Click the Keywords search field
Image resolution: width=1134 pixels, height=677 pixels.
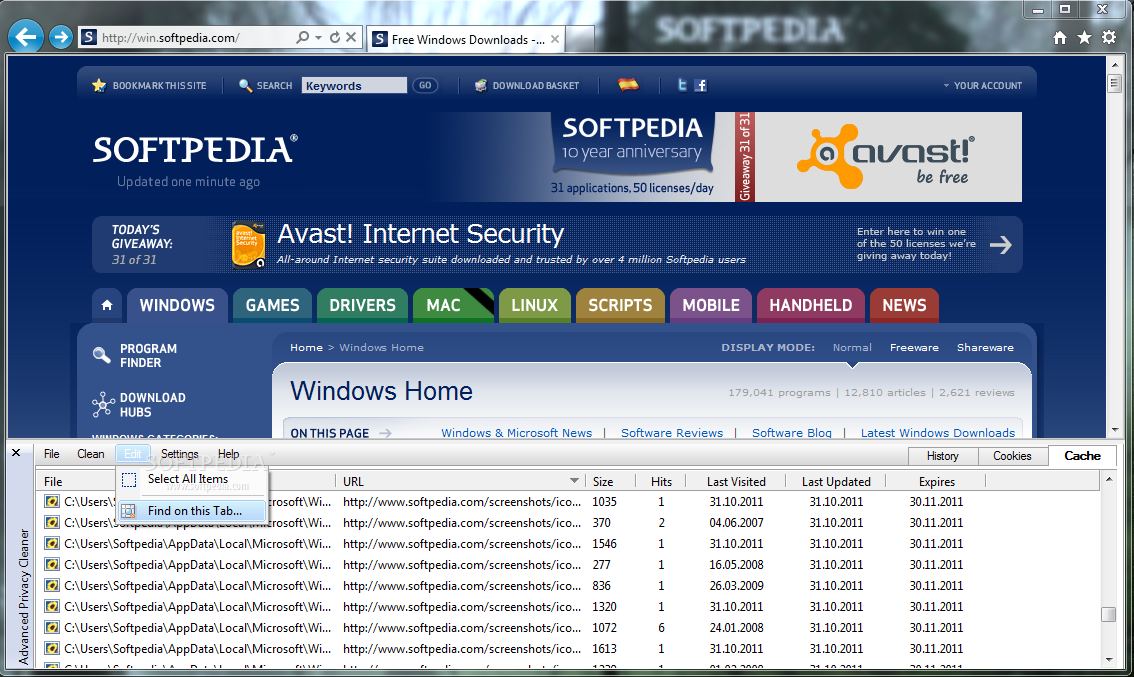pos(354,85)
